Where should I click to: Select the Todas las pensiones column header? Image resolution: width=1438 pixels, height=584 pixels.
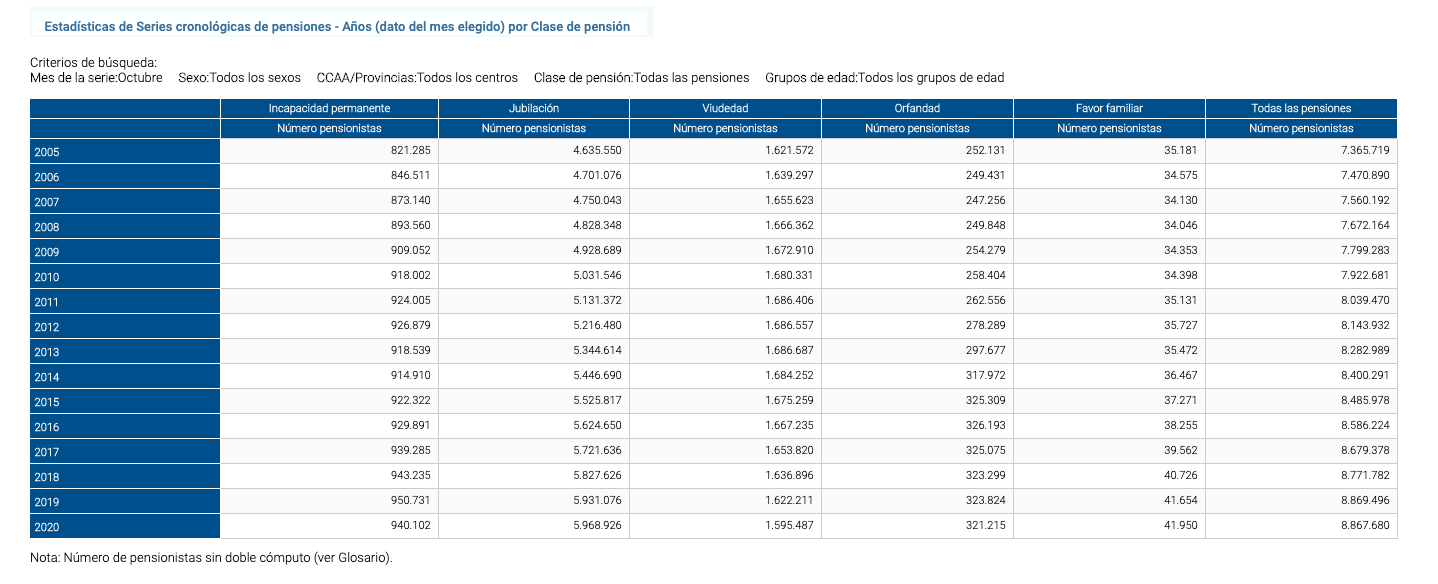pyautogui.click(x=1301, y=108)
